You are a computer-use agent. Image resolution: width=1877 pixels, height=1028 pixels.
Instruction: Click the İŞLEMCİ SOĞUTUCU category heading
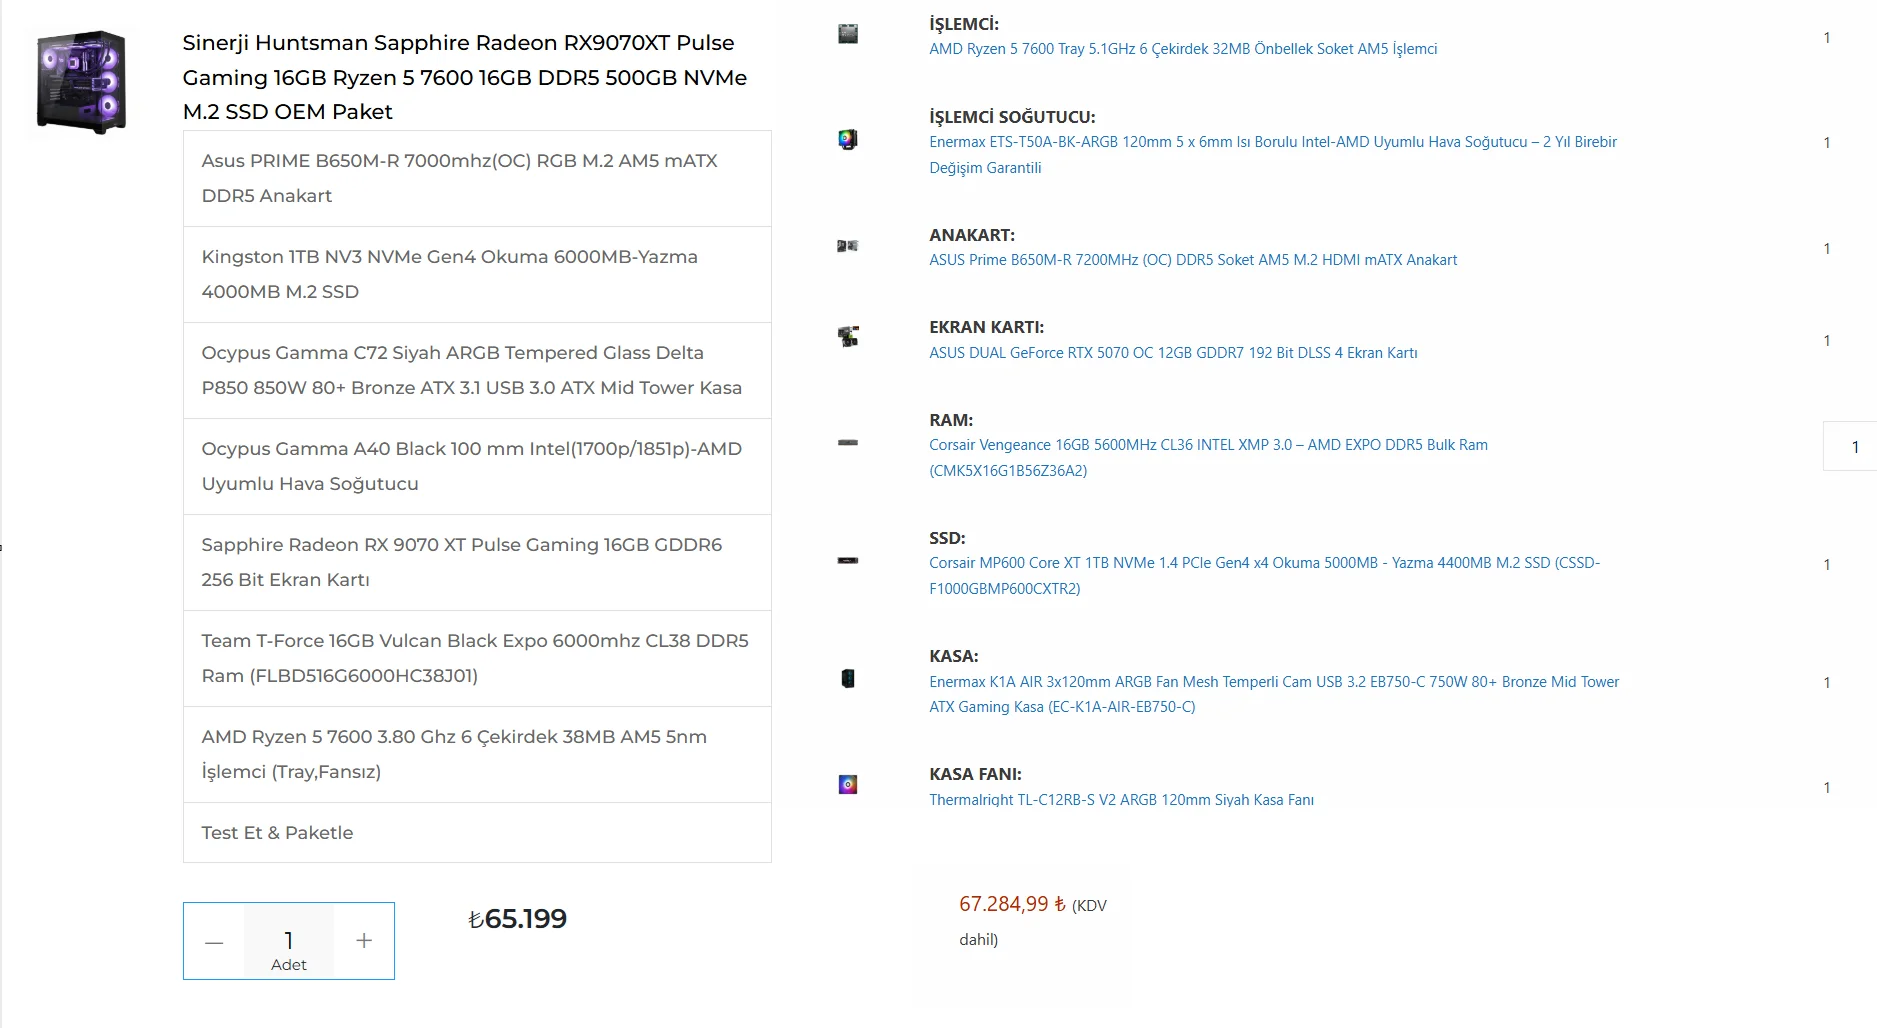click(x=1012, y=117)
